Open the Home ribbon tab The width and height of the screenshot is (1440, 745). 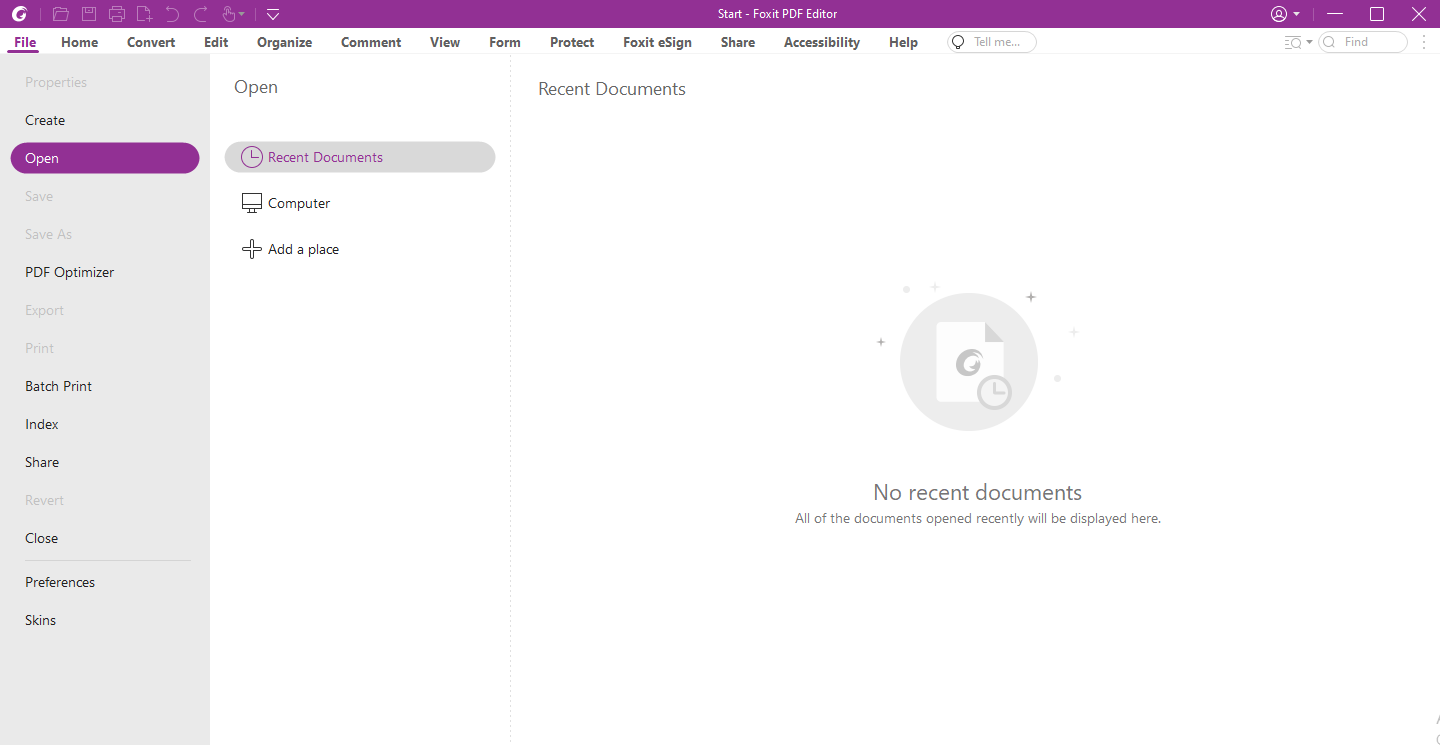80,42
